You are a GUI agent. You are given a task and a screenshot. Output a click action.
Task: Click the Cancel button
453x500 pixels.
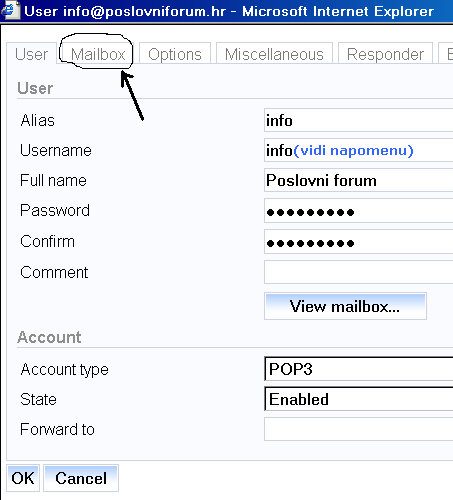click(81, 478)
